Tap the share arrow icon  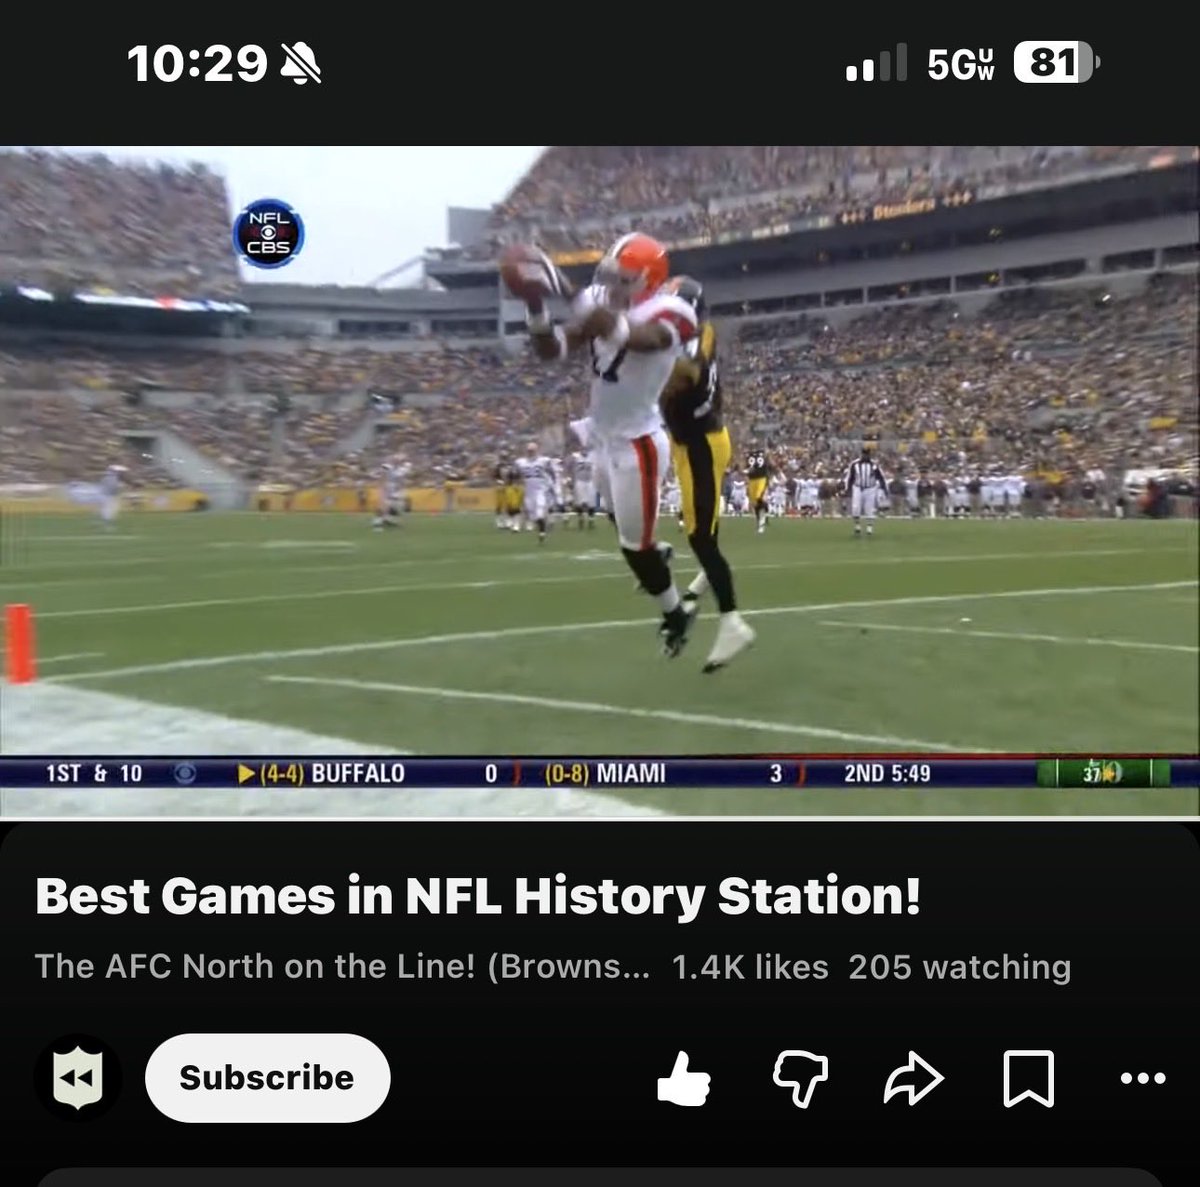coord(914,1079)
